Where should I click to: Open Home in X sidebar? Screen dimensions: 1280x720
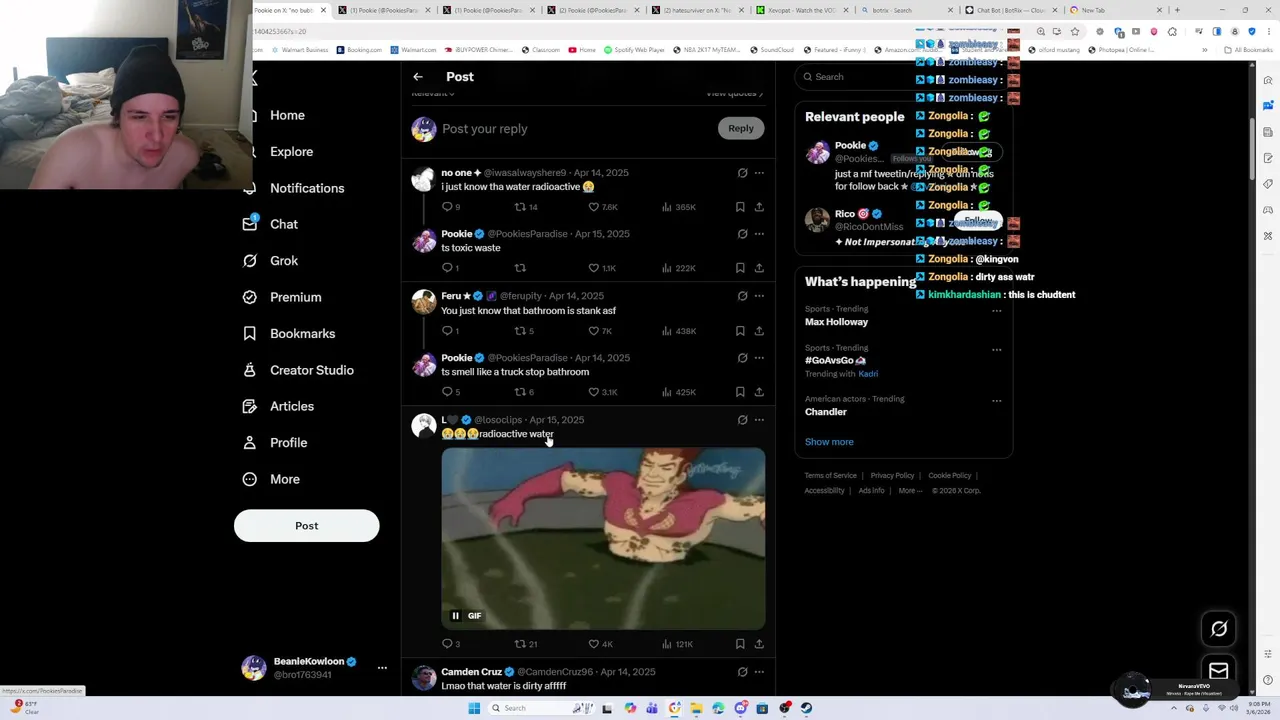tap(275, 115)
